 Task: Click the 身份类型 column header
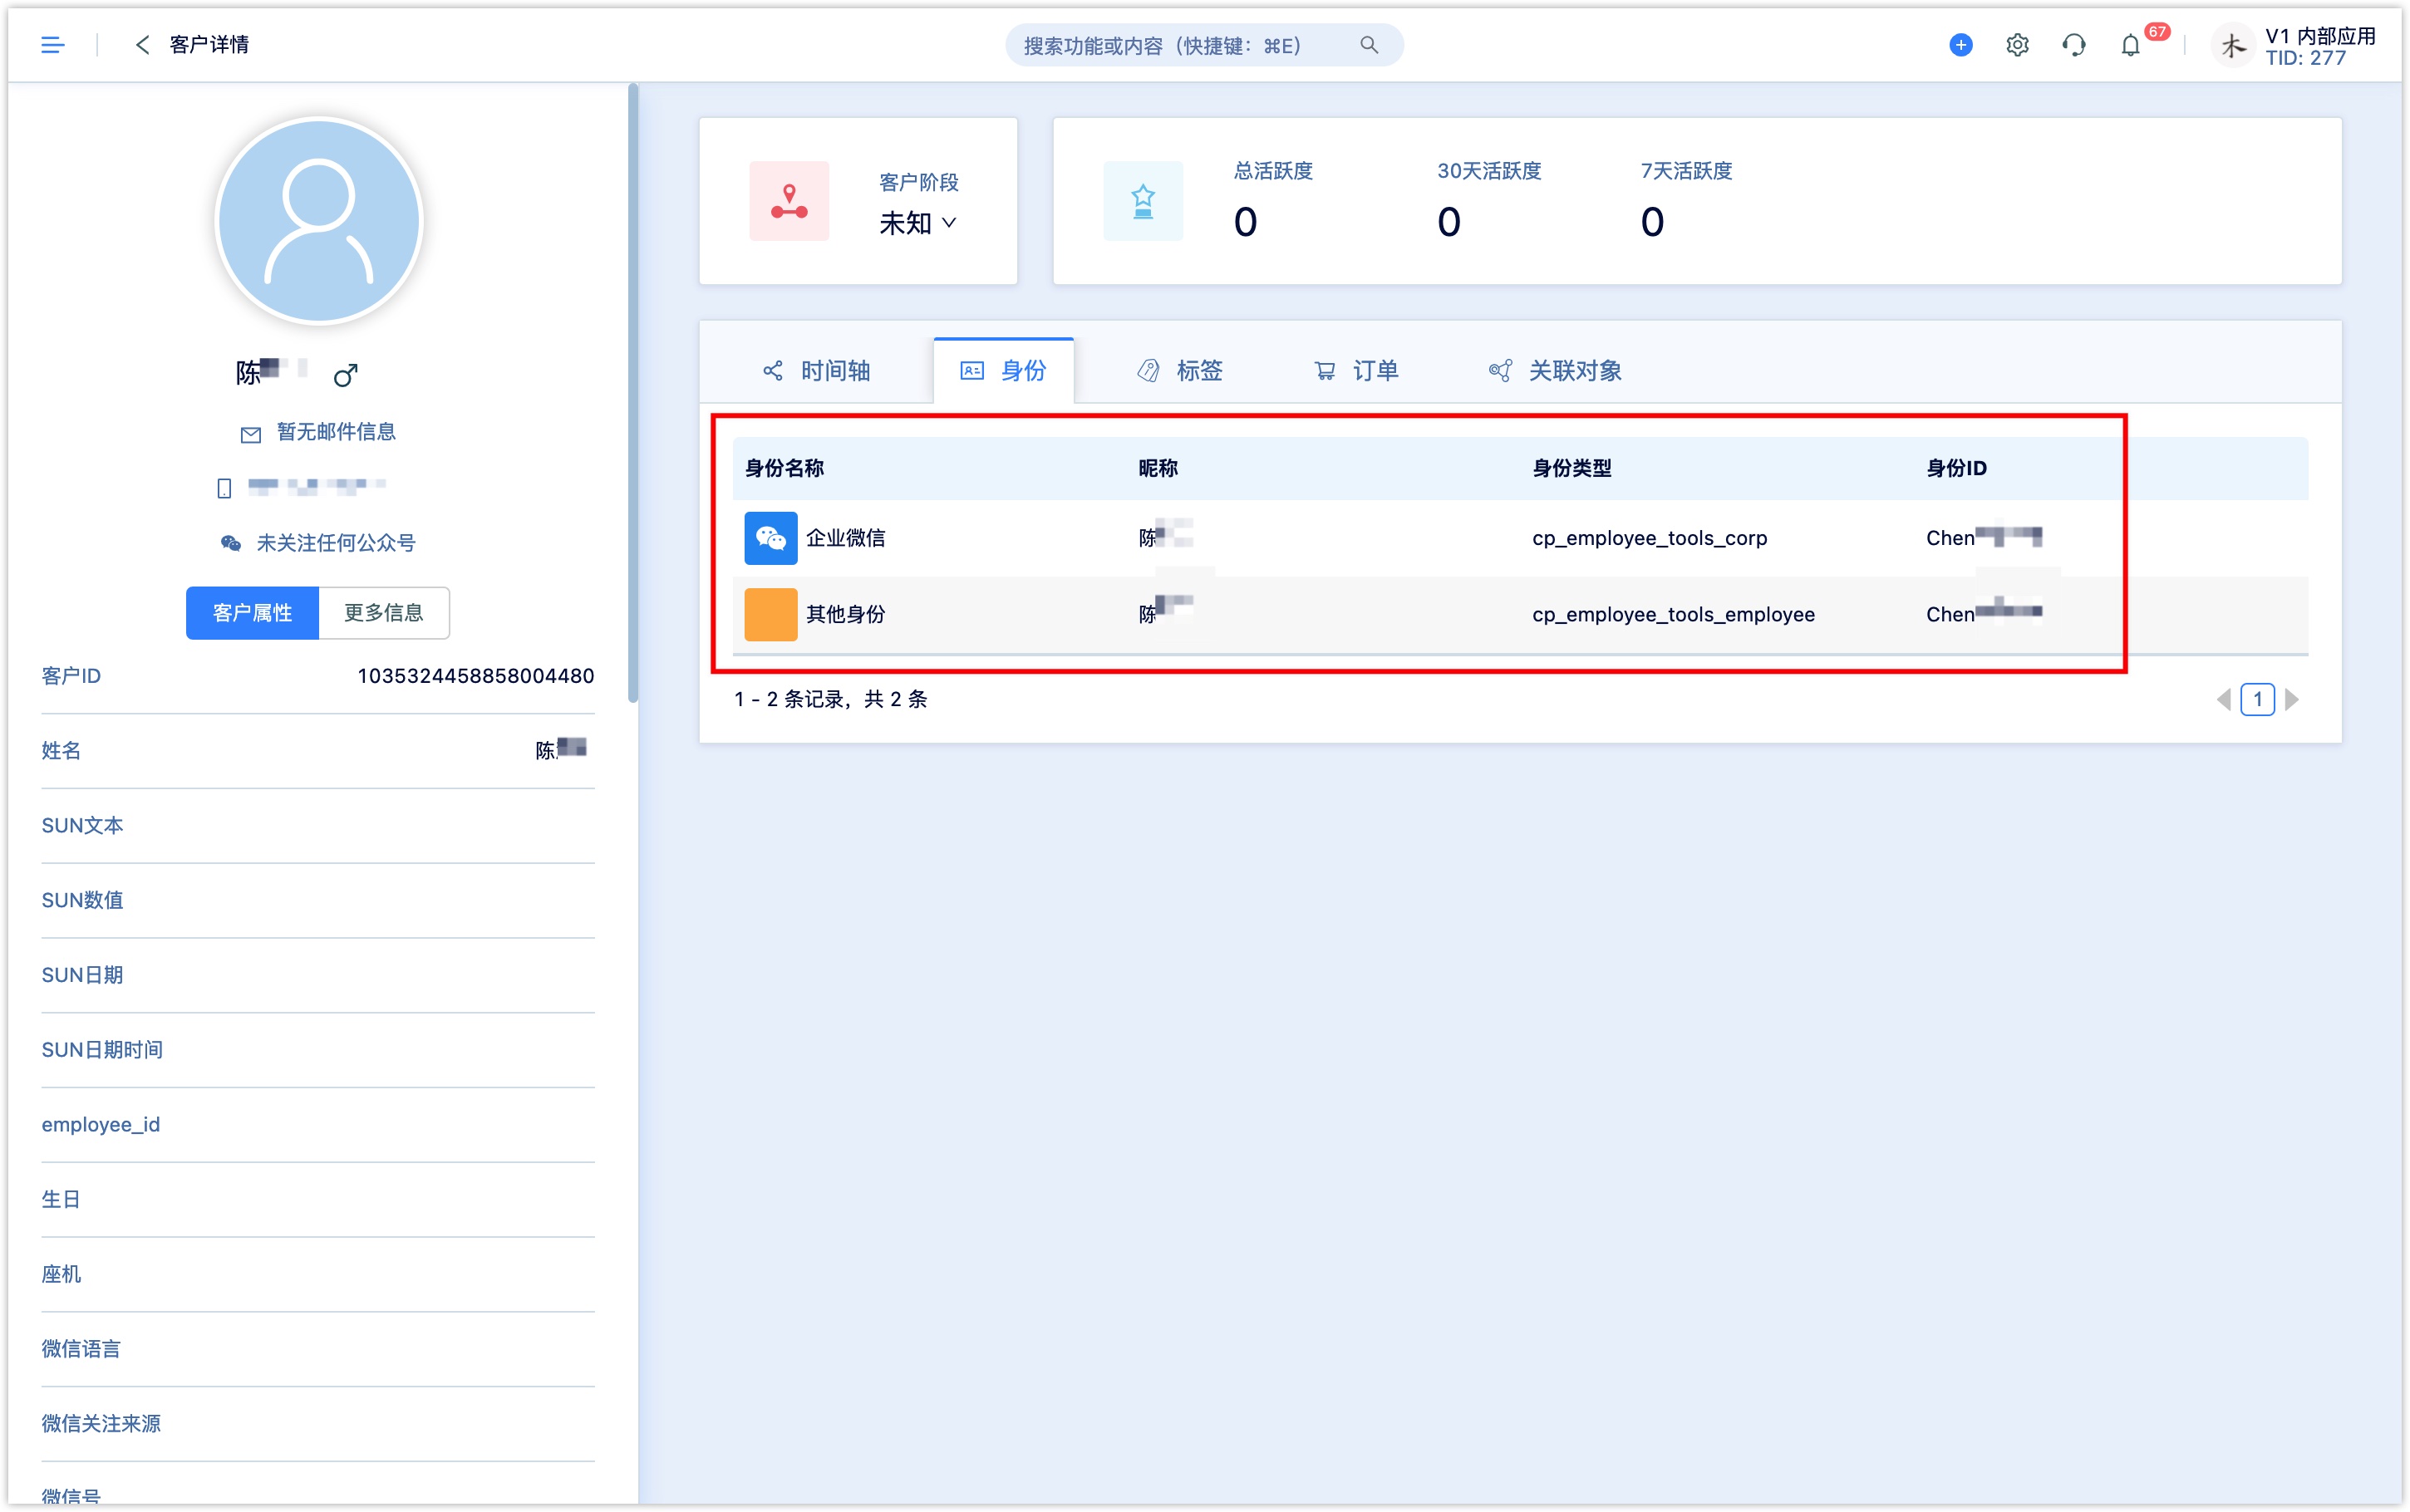[1571, 468]
